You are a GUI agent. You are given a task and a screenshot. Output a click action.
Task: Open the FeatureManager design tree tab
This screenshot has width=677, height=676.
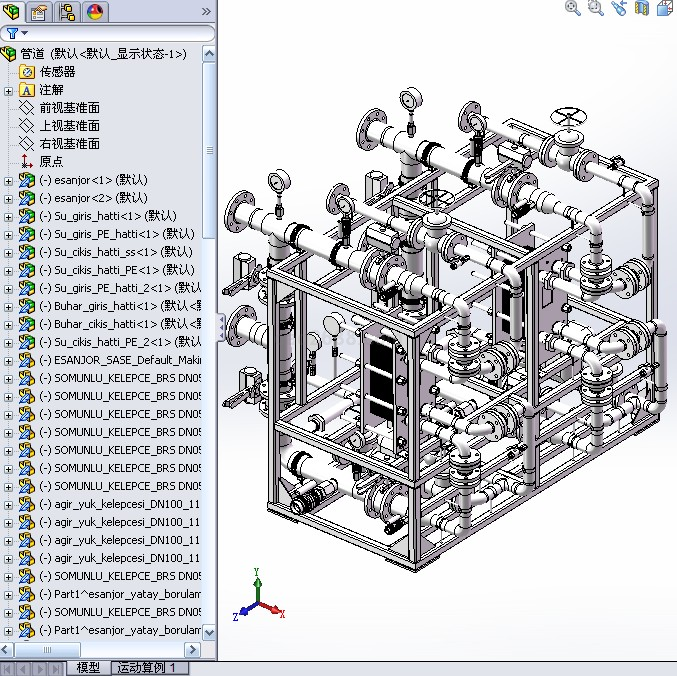point(12,12)
